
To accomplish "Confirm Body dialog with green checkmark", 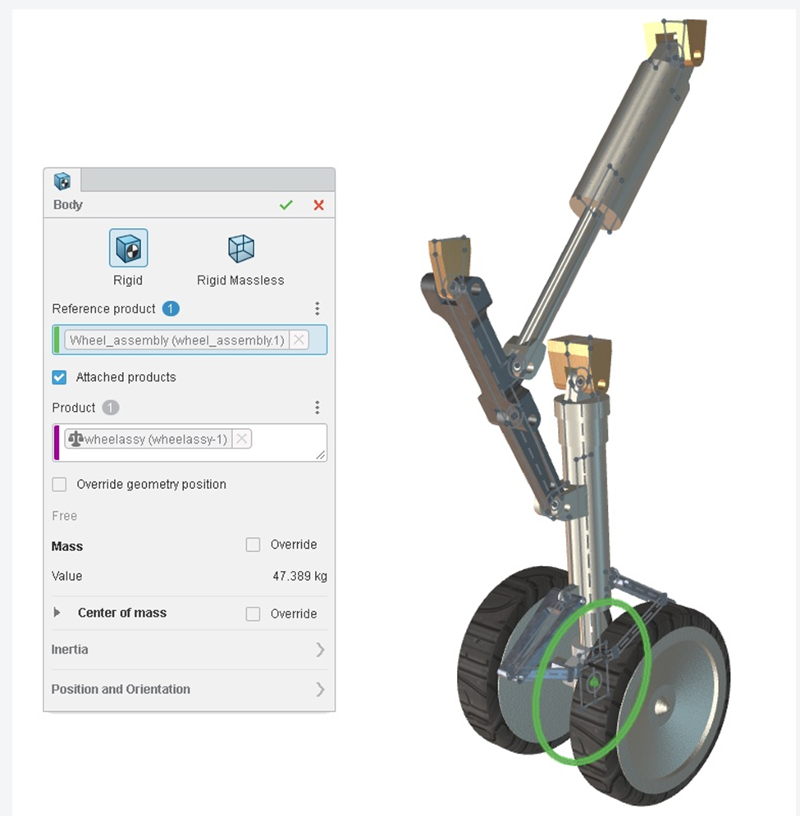I will tap(286, 205).
